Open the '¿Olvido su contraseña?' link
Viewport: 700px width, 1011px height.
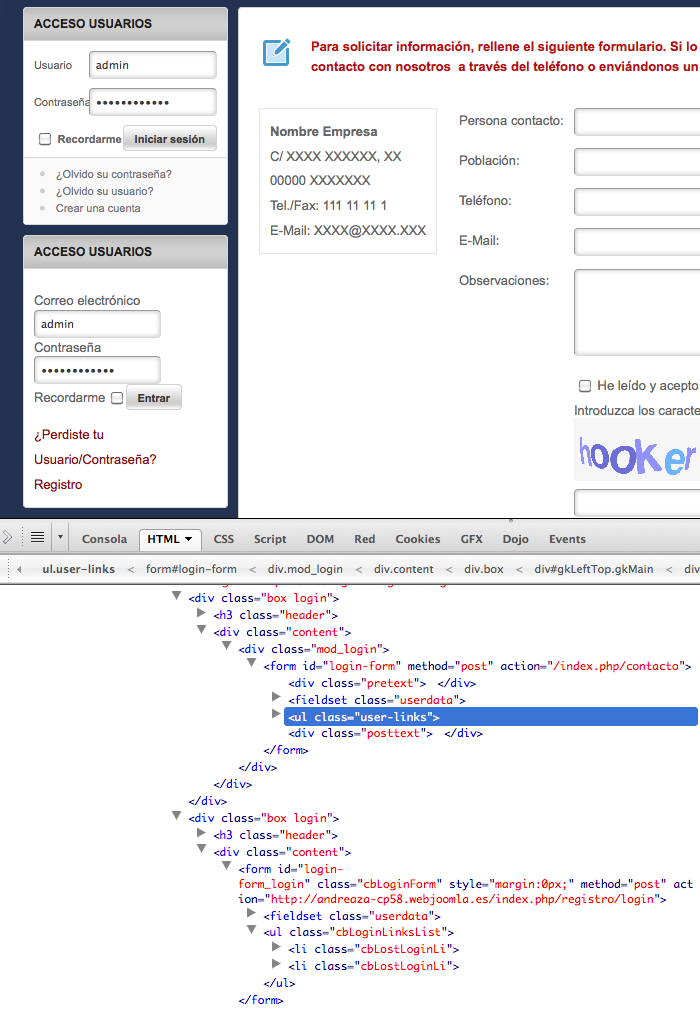[x=113, y=174]
